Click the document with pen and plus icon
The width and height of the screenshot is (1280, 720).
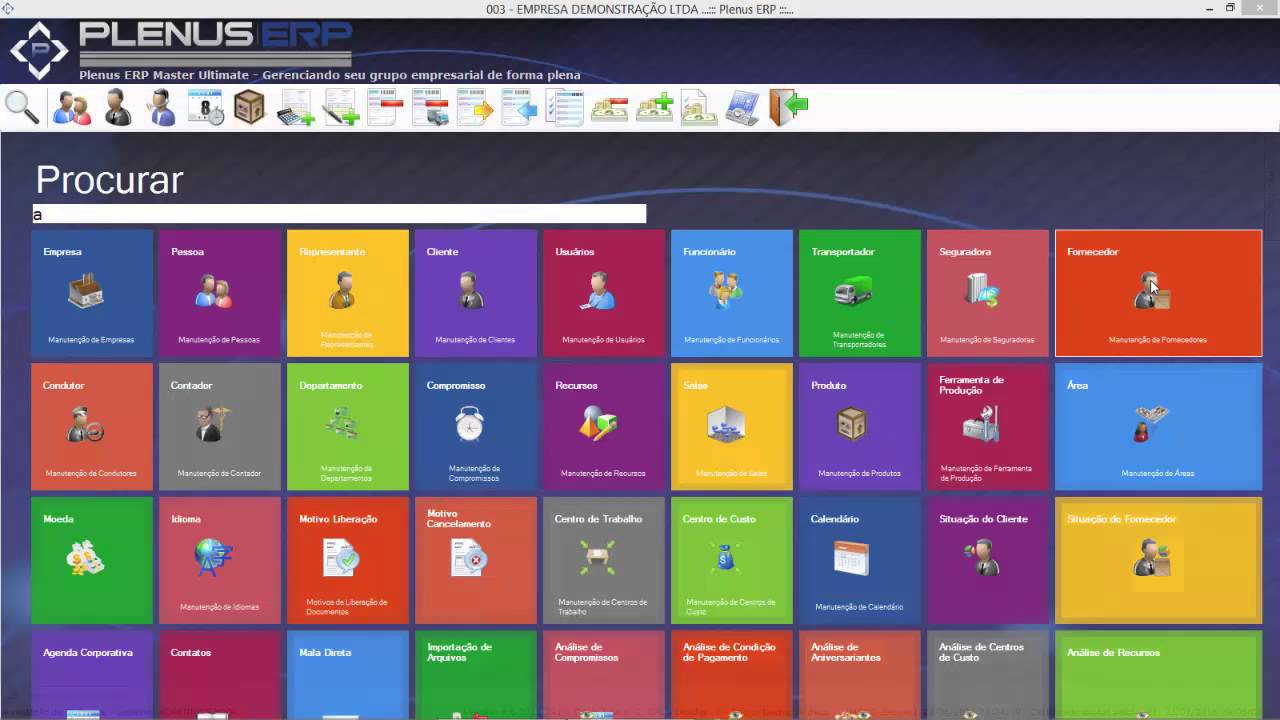340,107
